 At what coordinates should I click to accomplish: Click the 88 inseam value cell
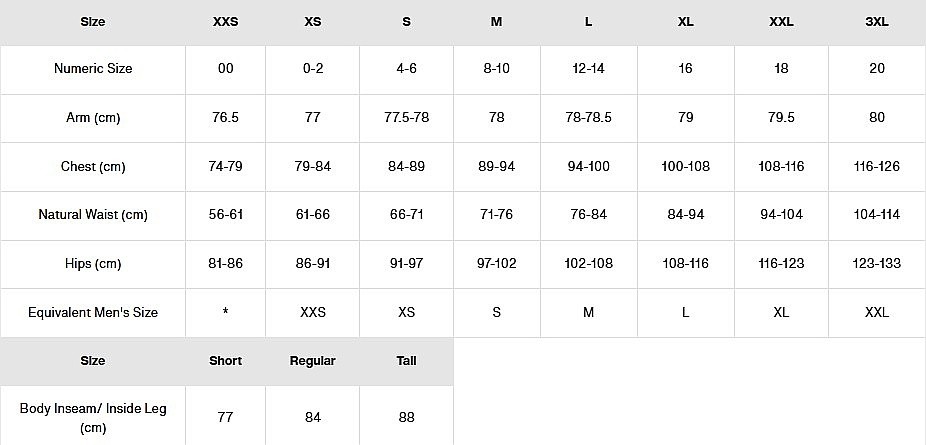click(x=406, y=417)
